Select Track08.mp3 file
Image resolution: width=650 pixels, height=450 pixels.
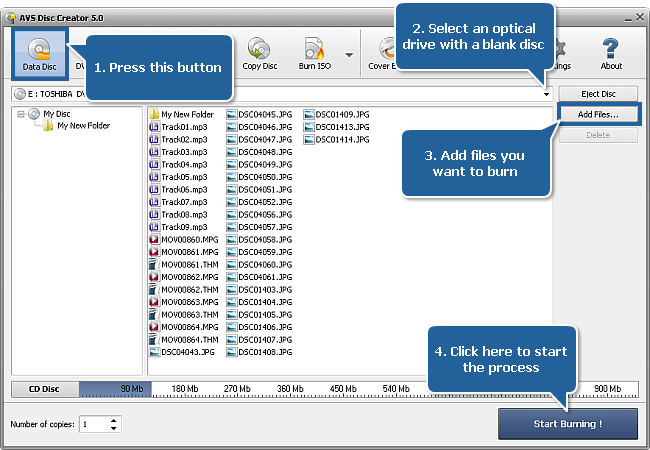(179, 215)
